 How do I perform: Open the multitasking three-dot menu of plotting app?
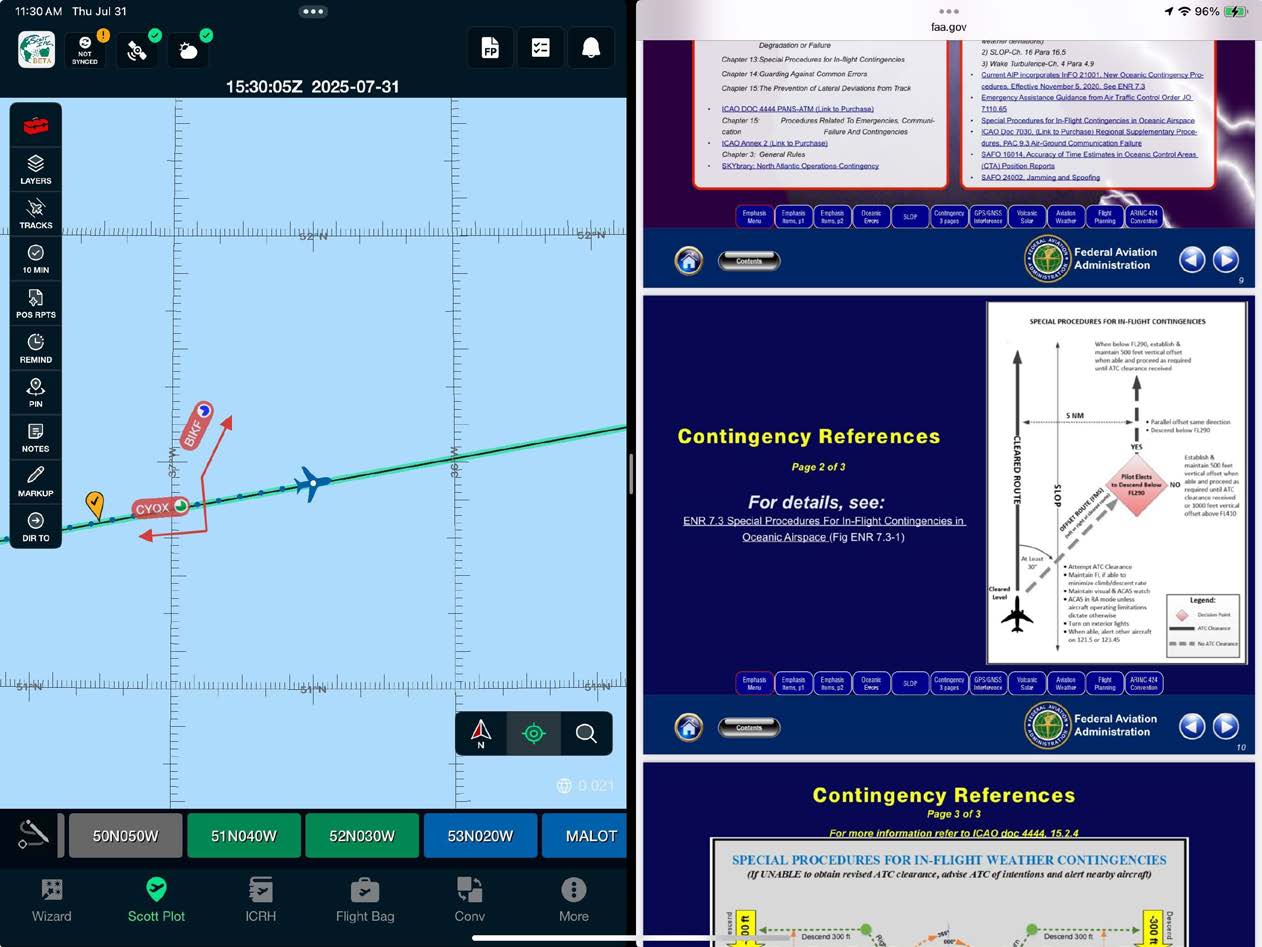[313, 12]
